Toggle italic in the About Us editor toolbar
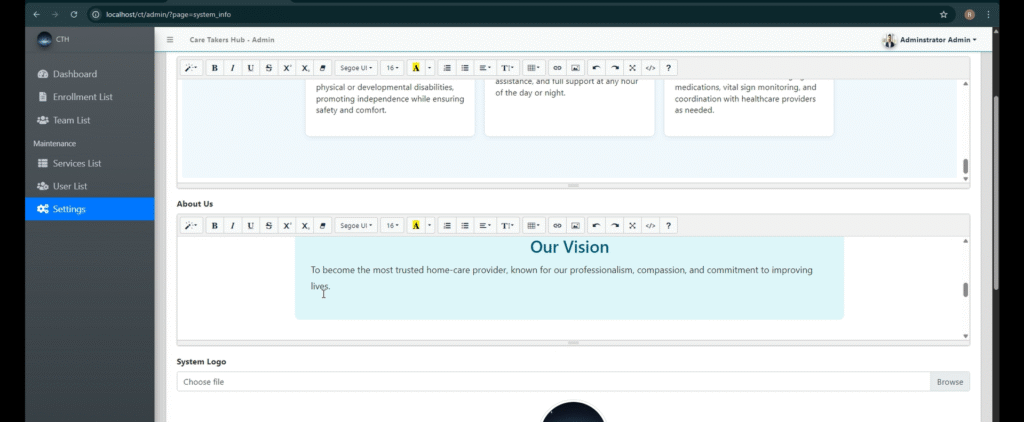 232,225
